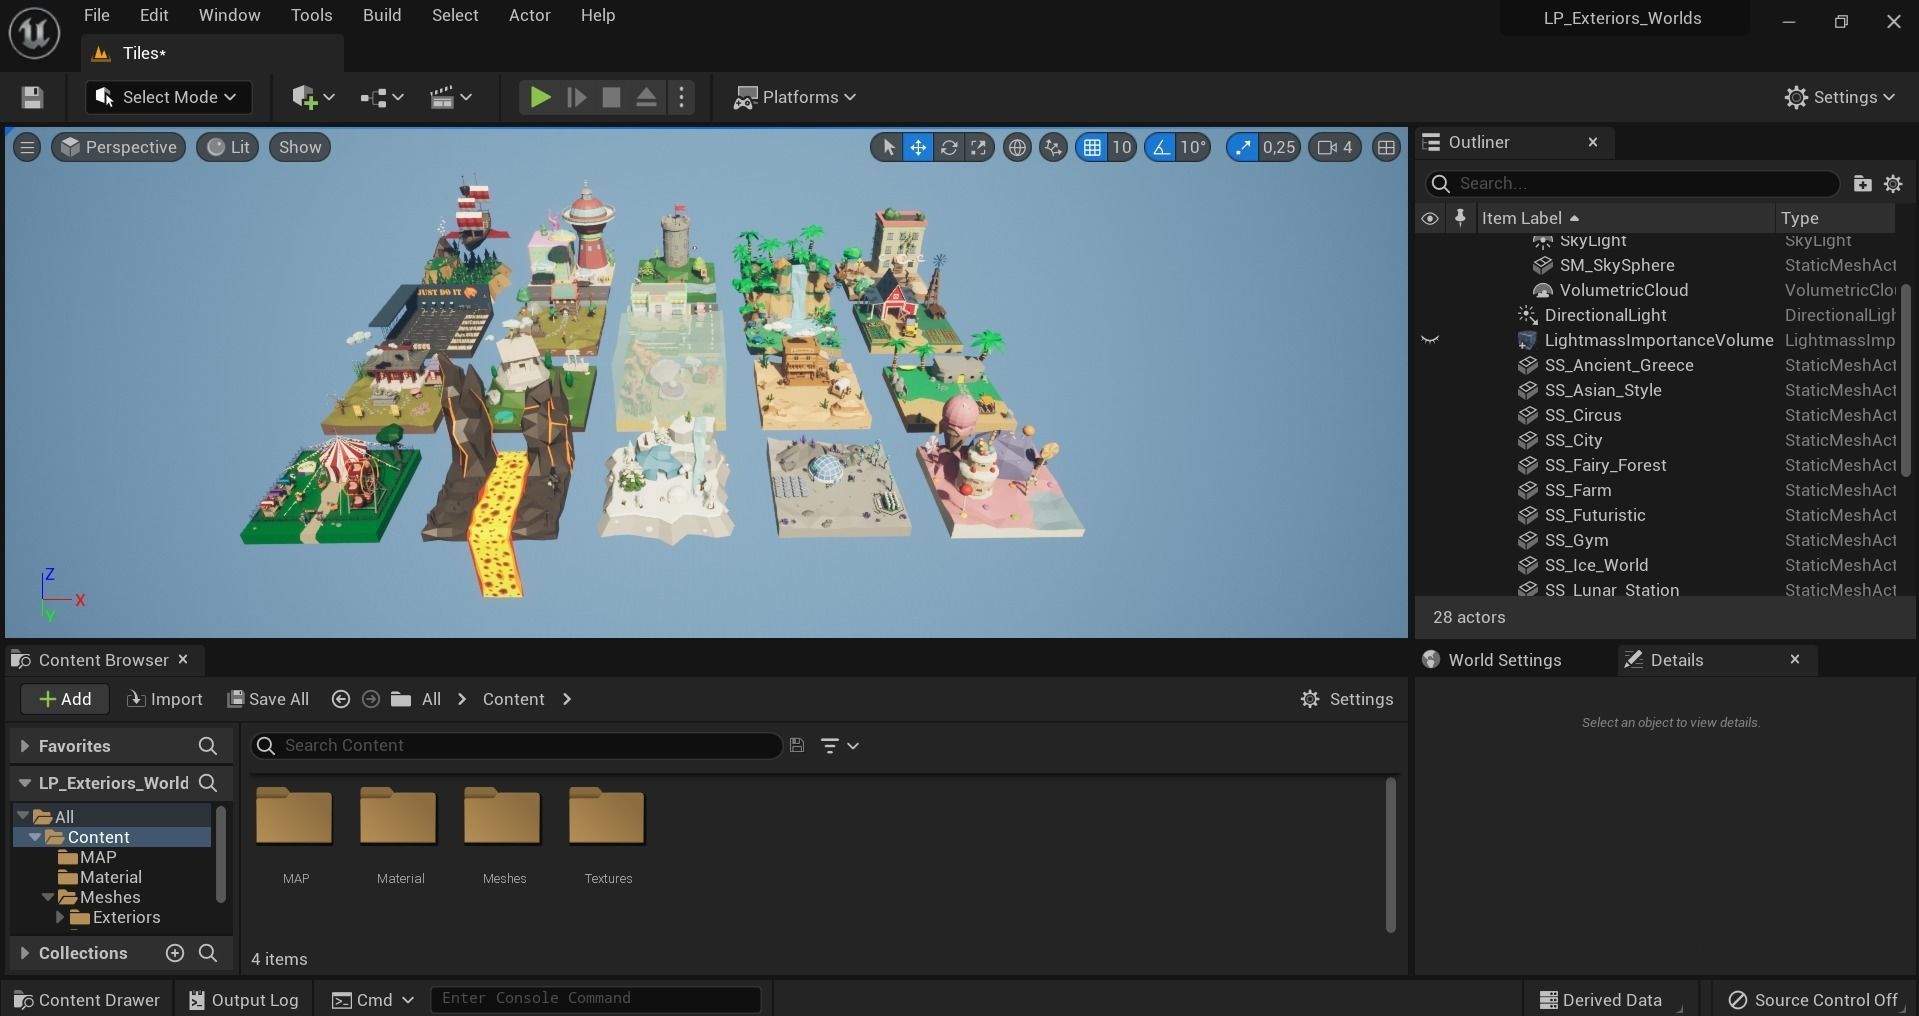Open the Tools menu
The height and width of the screenshot is (1016, 1919).
311,15
